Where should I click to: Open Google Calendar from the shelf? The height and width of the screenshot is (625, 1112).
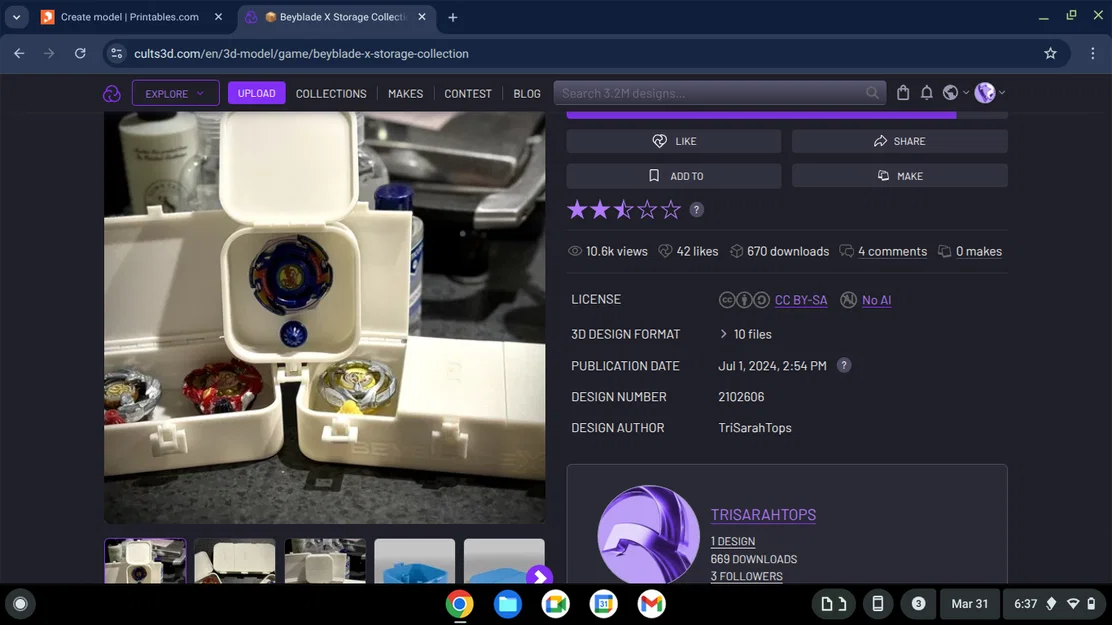point(604,604)
